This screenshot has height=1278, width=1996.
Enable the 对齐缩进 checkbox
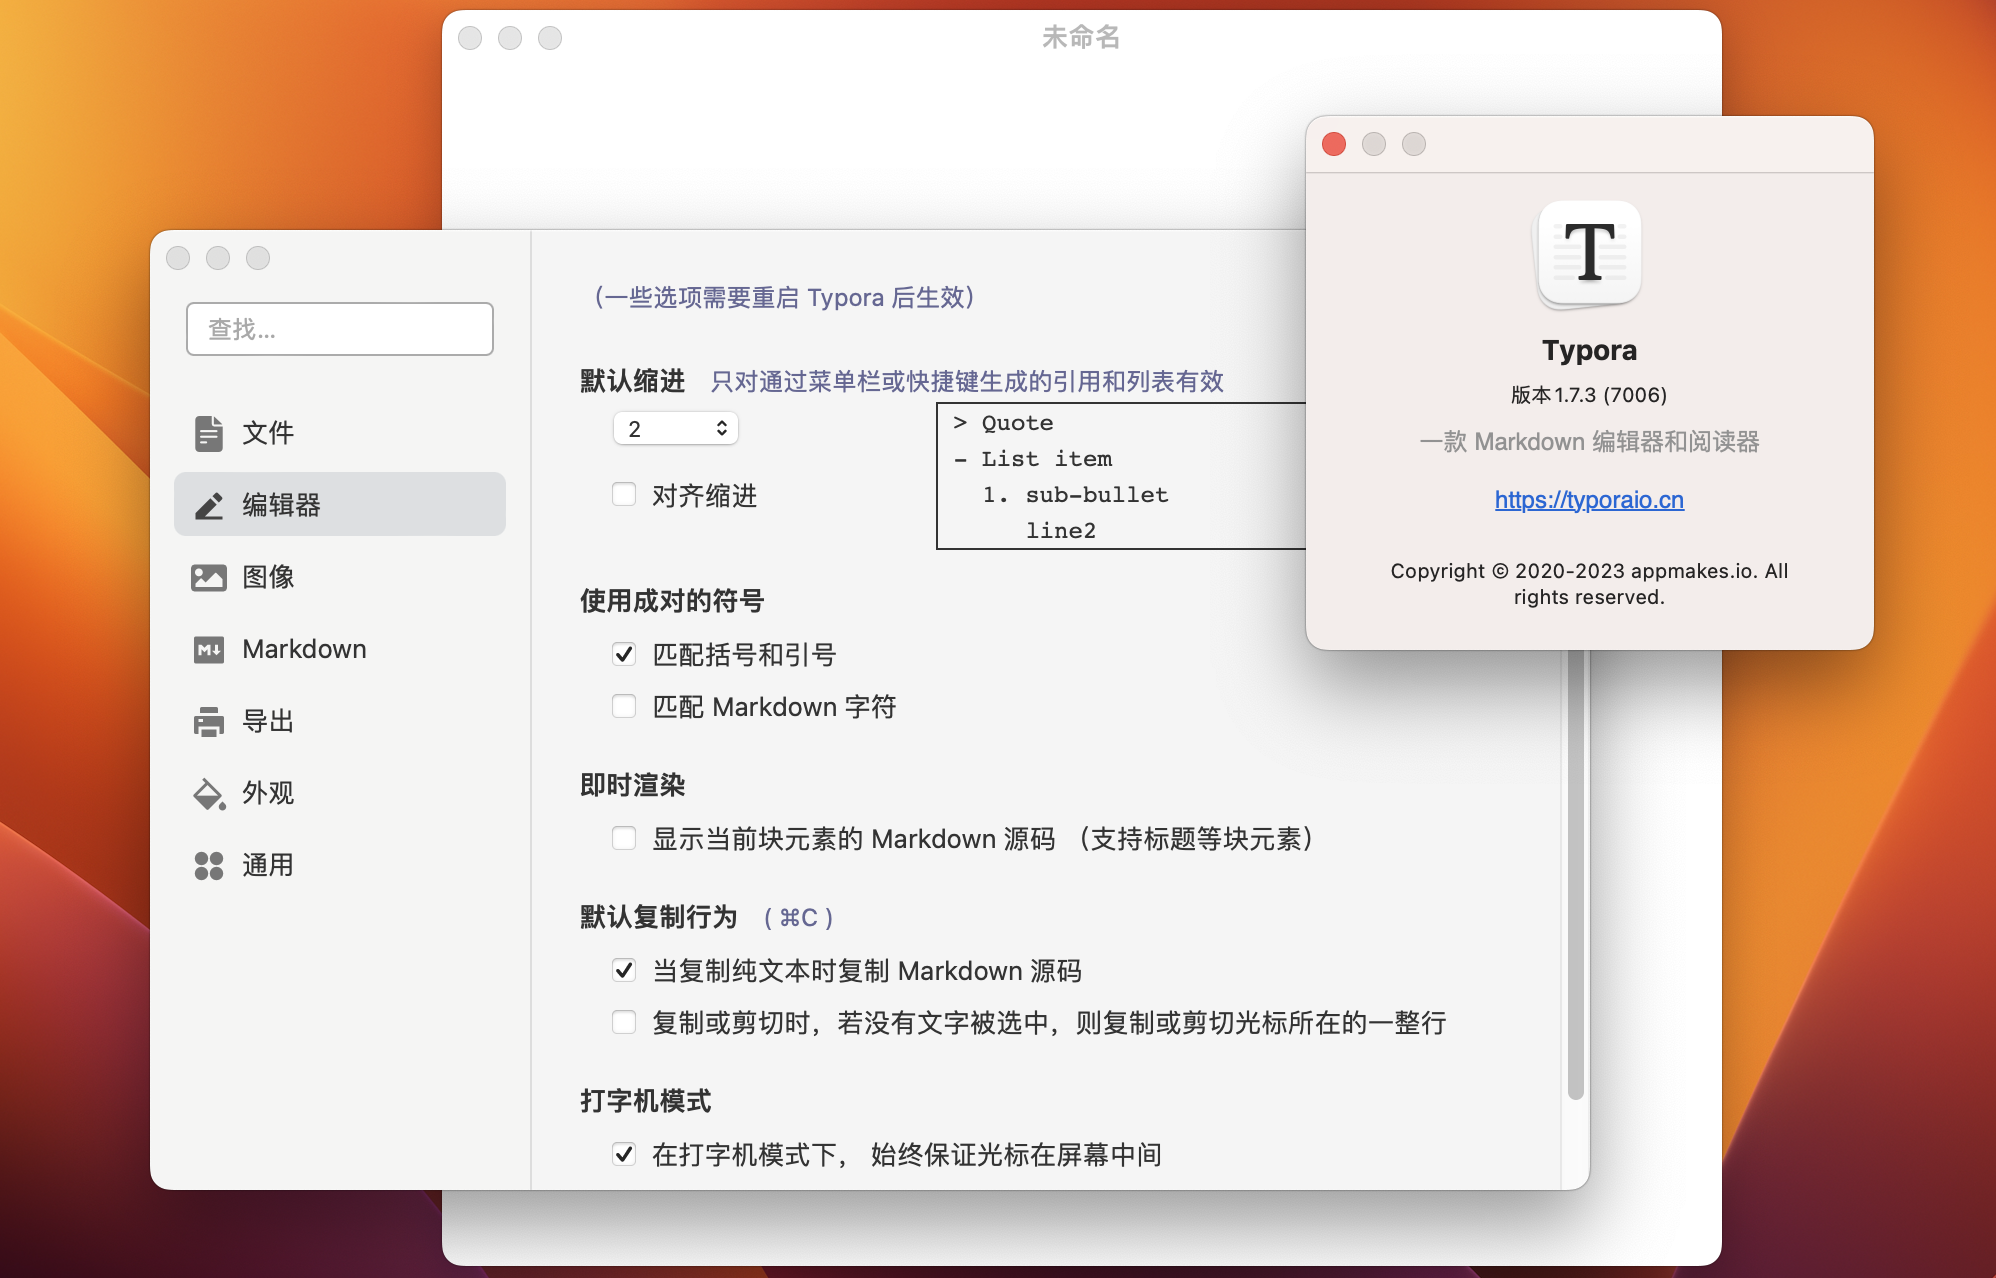click(x=624, y=494)
